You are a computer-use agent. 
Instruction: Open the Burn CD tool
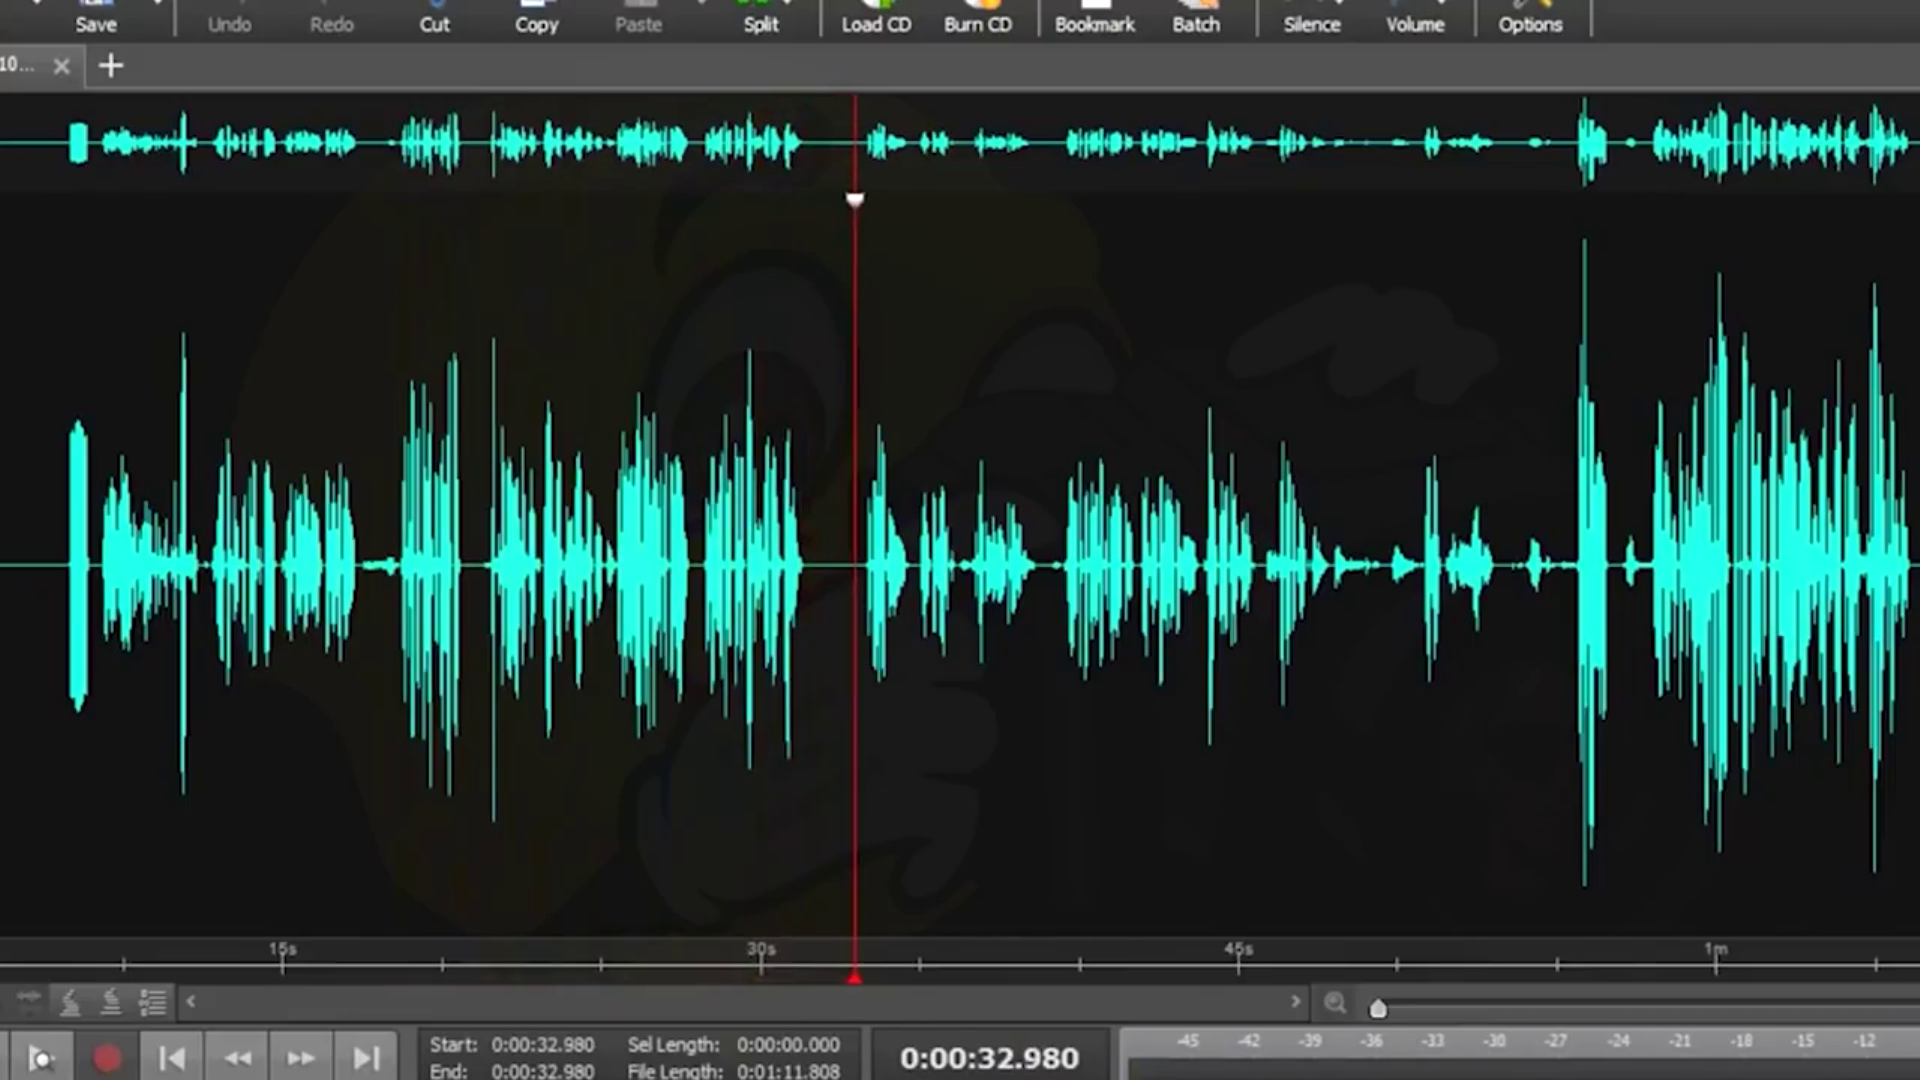978,18
